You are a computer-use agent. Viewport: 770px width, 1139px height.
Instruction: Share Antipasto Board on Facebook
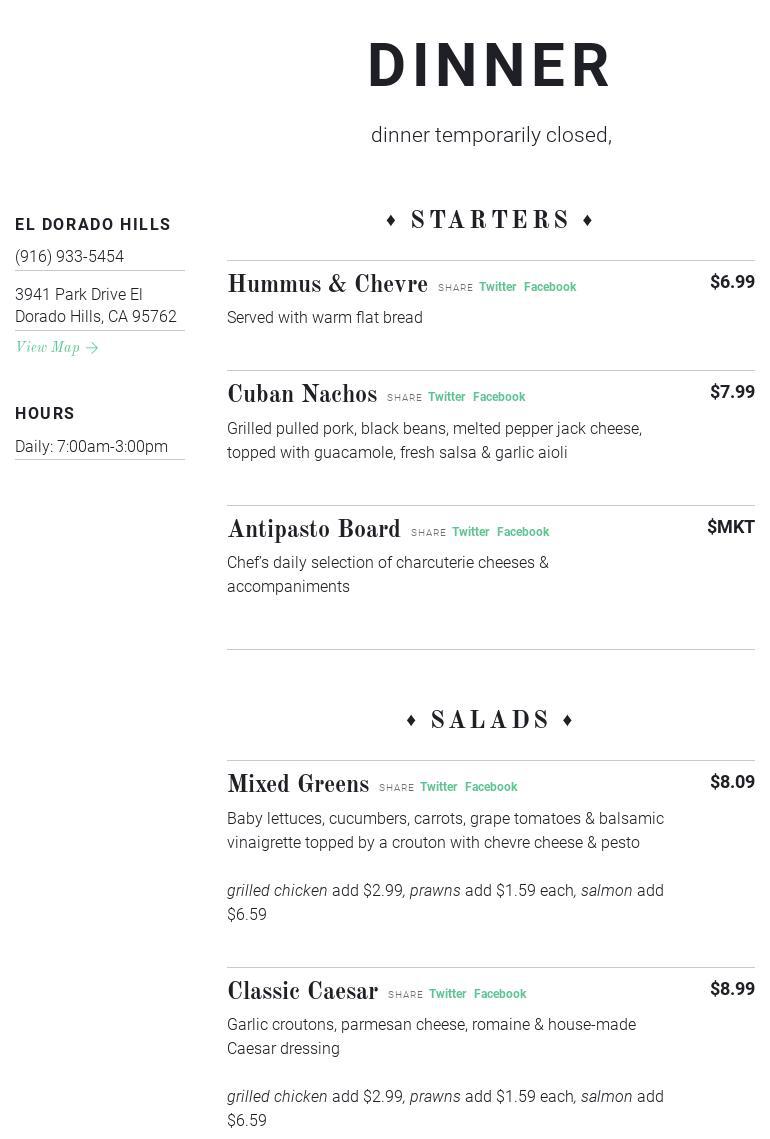coord(523,532)
